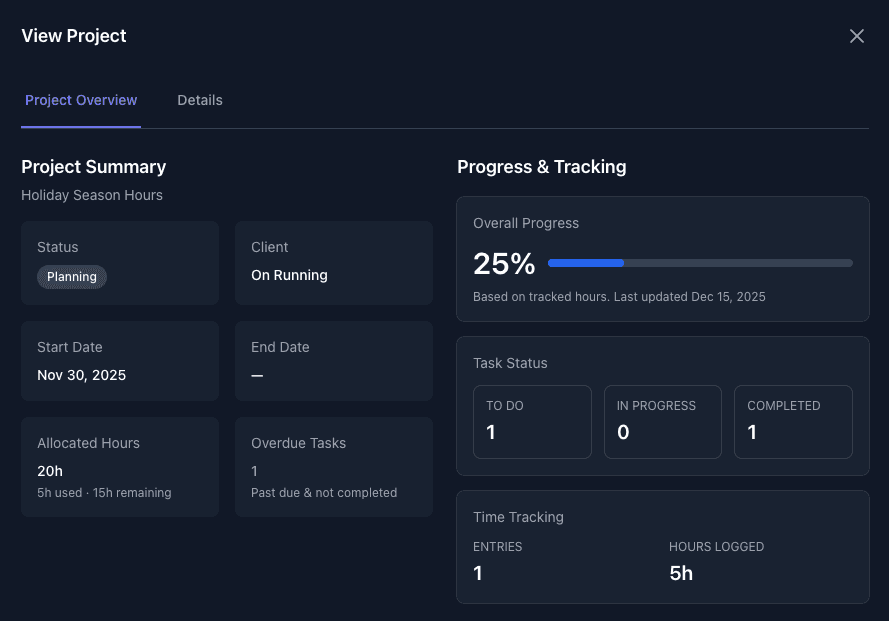Select the empty End Date field
This screenshot has width=889, height=621.
pos(333,361)
